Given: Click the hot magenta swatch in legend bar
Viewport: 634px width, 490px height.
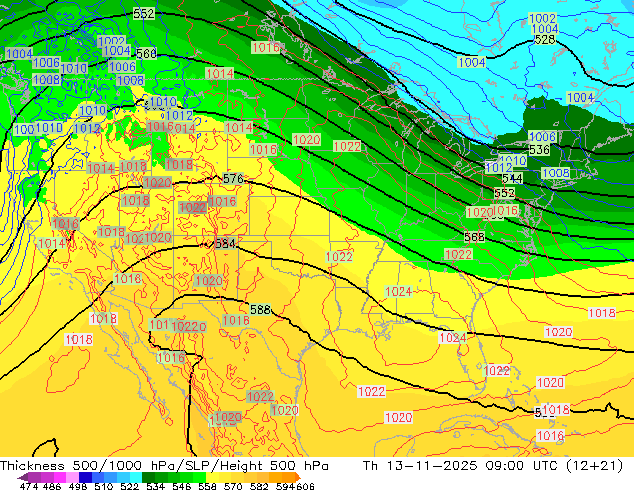Looking at the screenshot, I should 60,477.
